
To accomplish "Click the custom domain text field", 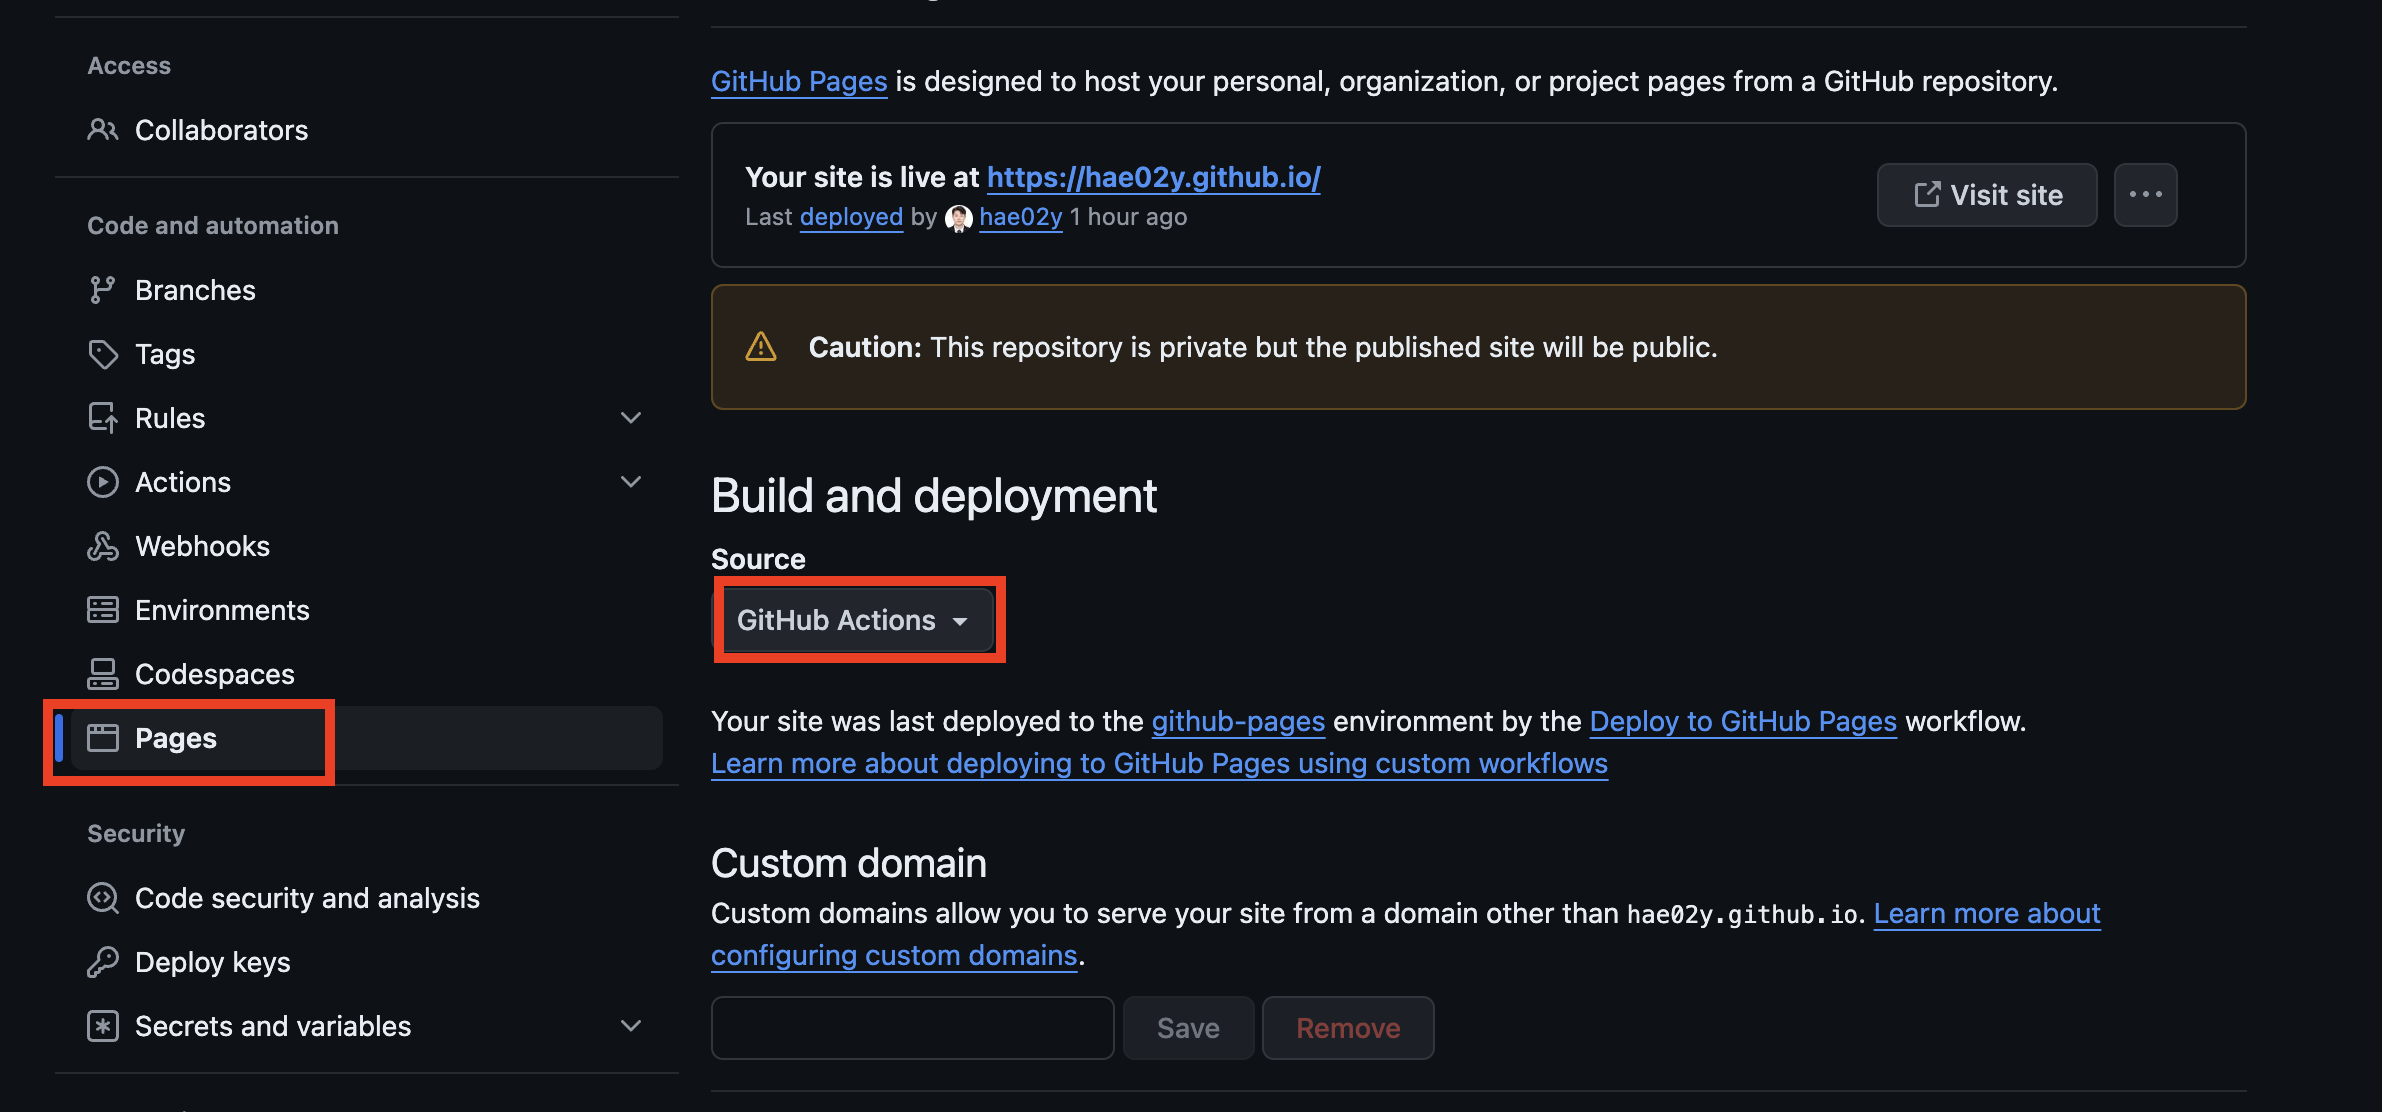I will 912,1028.
